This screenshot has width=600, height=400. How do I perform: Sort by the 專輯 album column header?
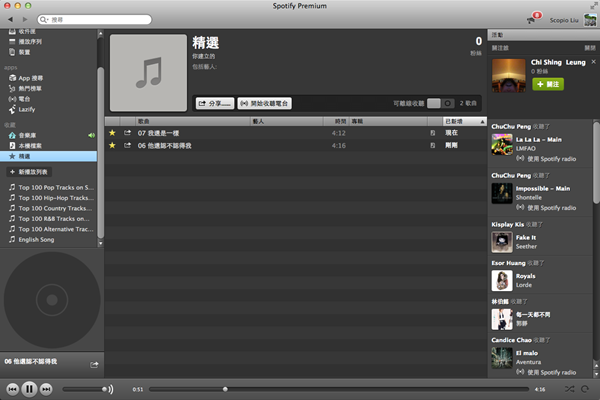coord(388,121)
